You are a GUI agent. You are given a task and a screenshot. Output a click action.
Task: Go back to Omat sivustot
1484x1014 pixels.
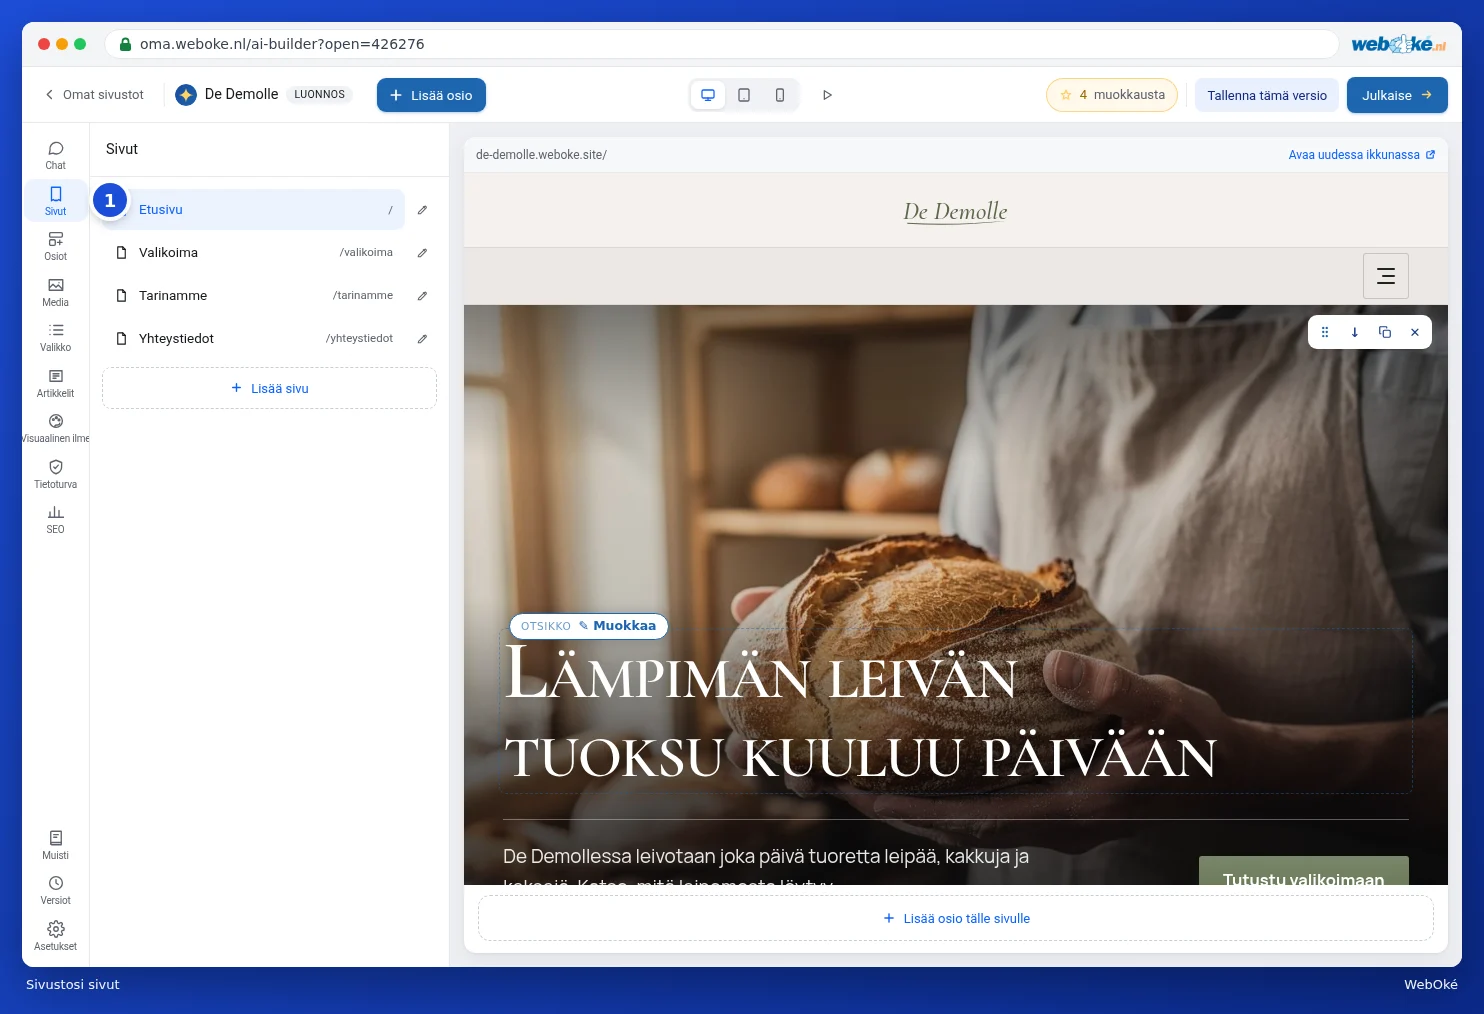94,95
